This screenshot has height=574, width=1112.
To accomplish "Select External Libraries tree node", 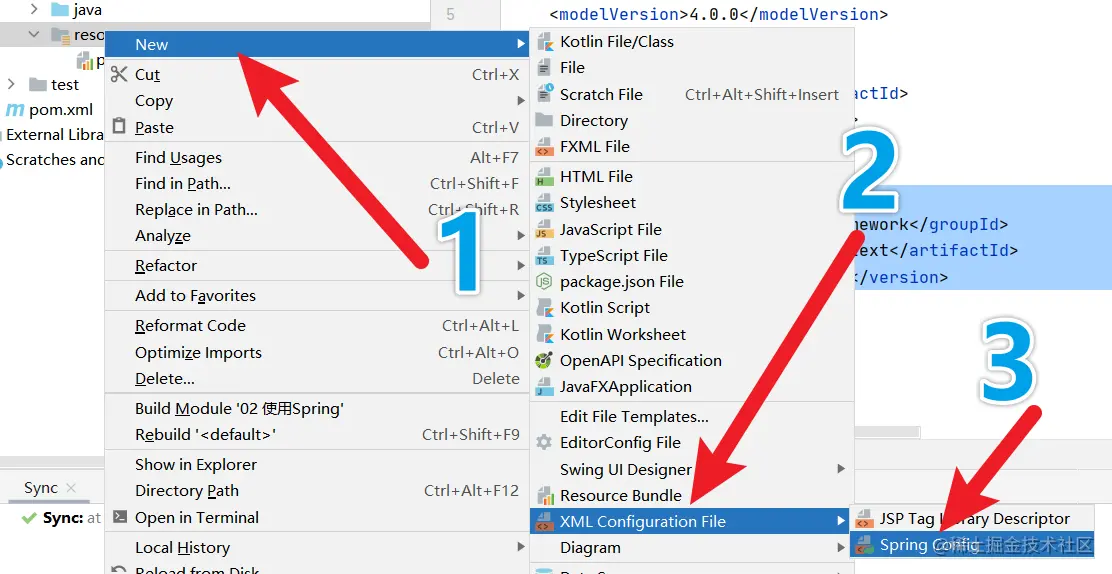I will coord(54,135).
